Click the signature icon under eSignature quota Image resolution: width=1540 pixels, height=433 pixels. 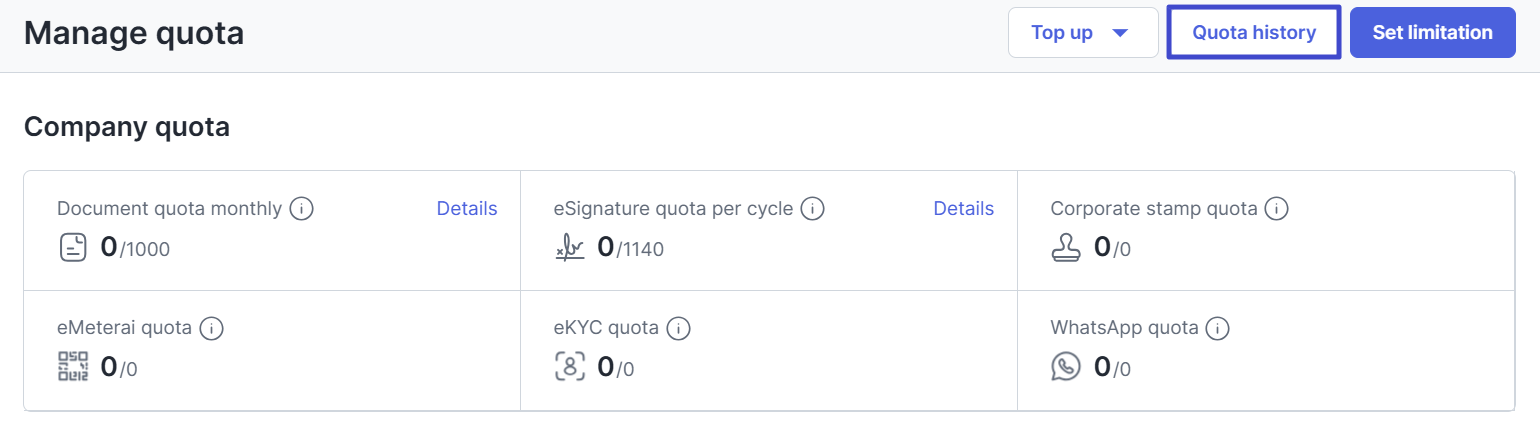pos(570,248)
